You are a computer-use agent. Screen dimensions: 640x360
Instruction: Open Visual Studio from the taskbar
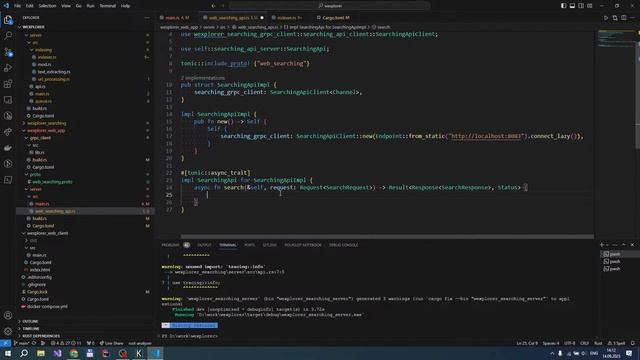tap(57, 353)
